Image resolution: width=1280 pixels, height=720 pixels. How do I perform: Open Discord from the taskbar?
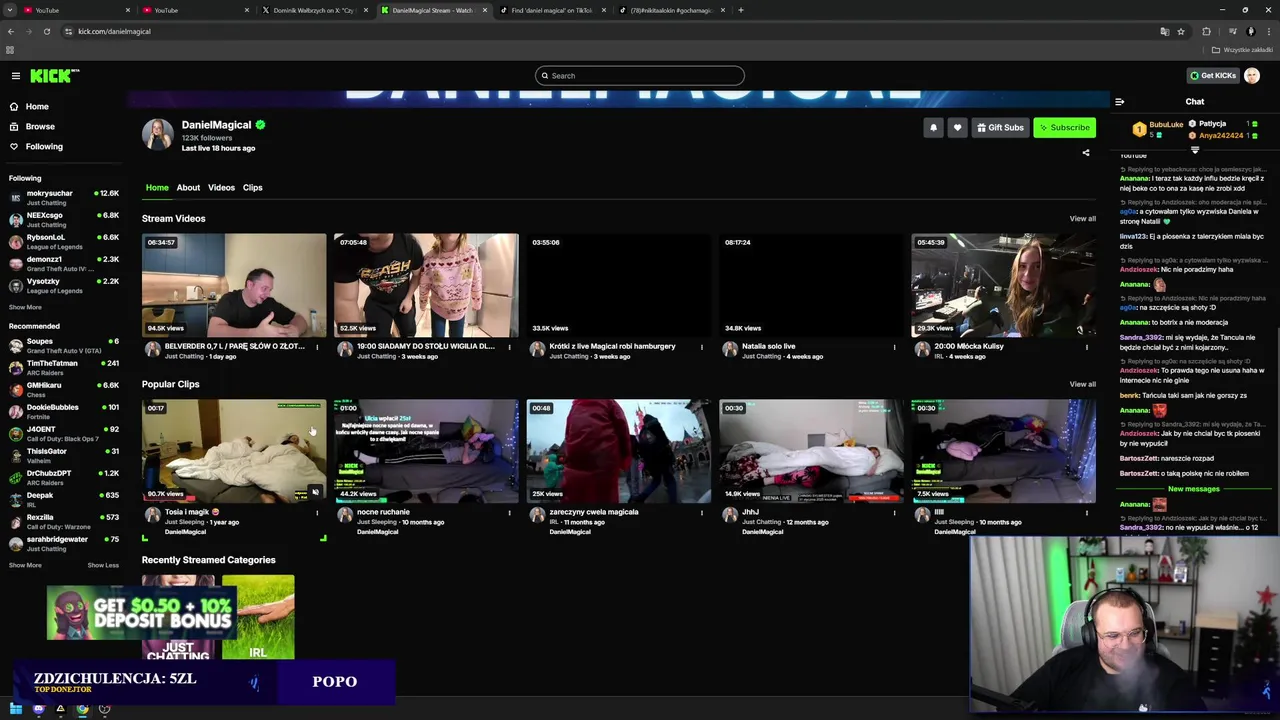[38, 709]
